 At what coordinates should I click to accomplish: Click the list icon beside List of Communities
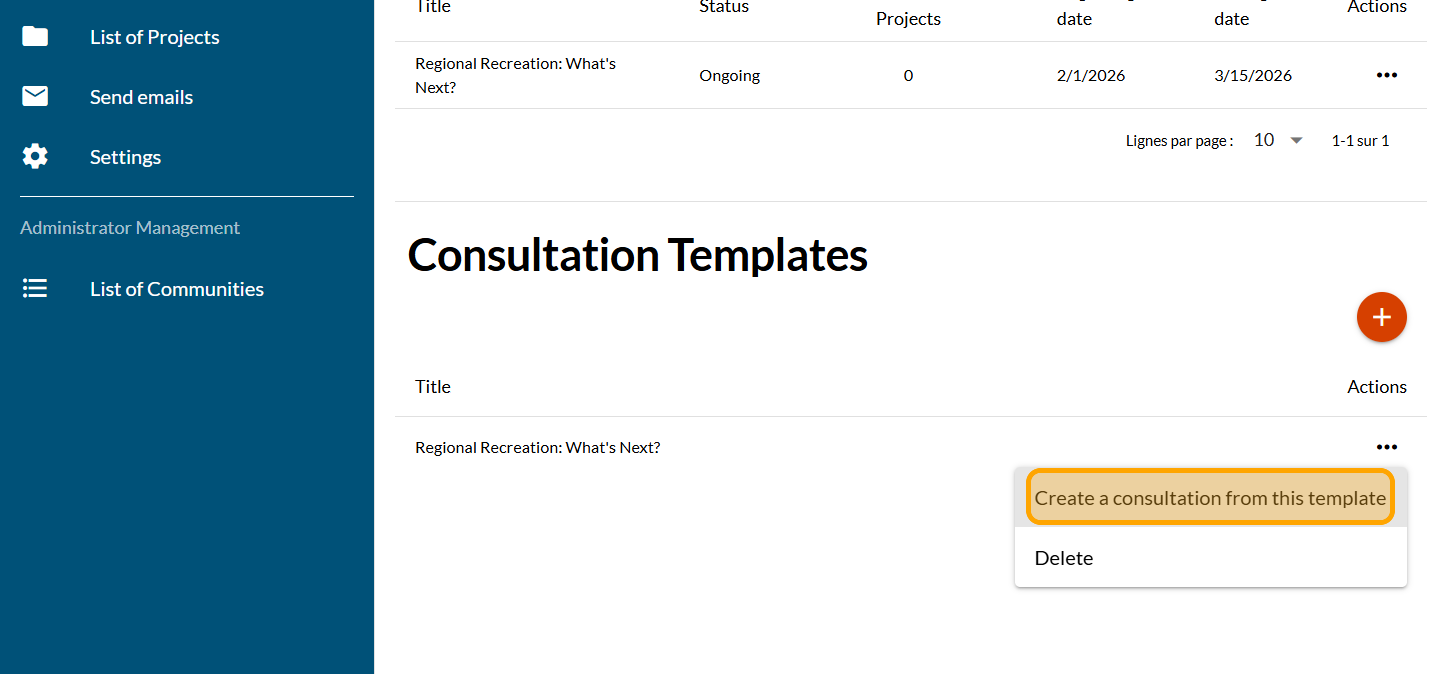(35, 289)
